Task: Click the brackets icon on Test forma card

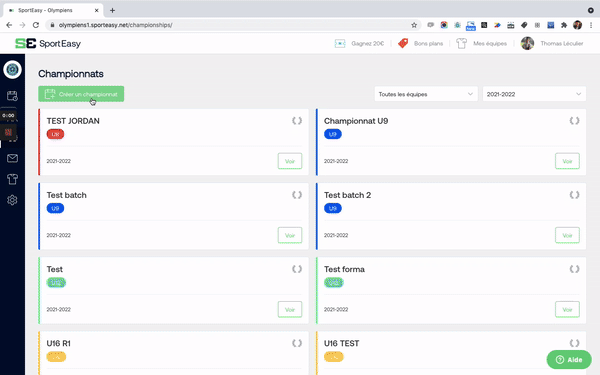Action: tap(574, 269)
